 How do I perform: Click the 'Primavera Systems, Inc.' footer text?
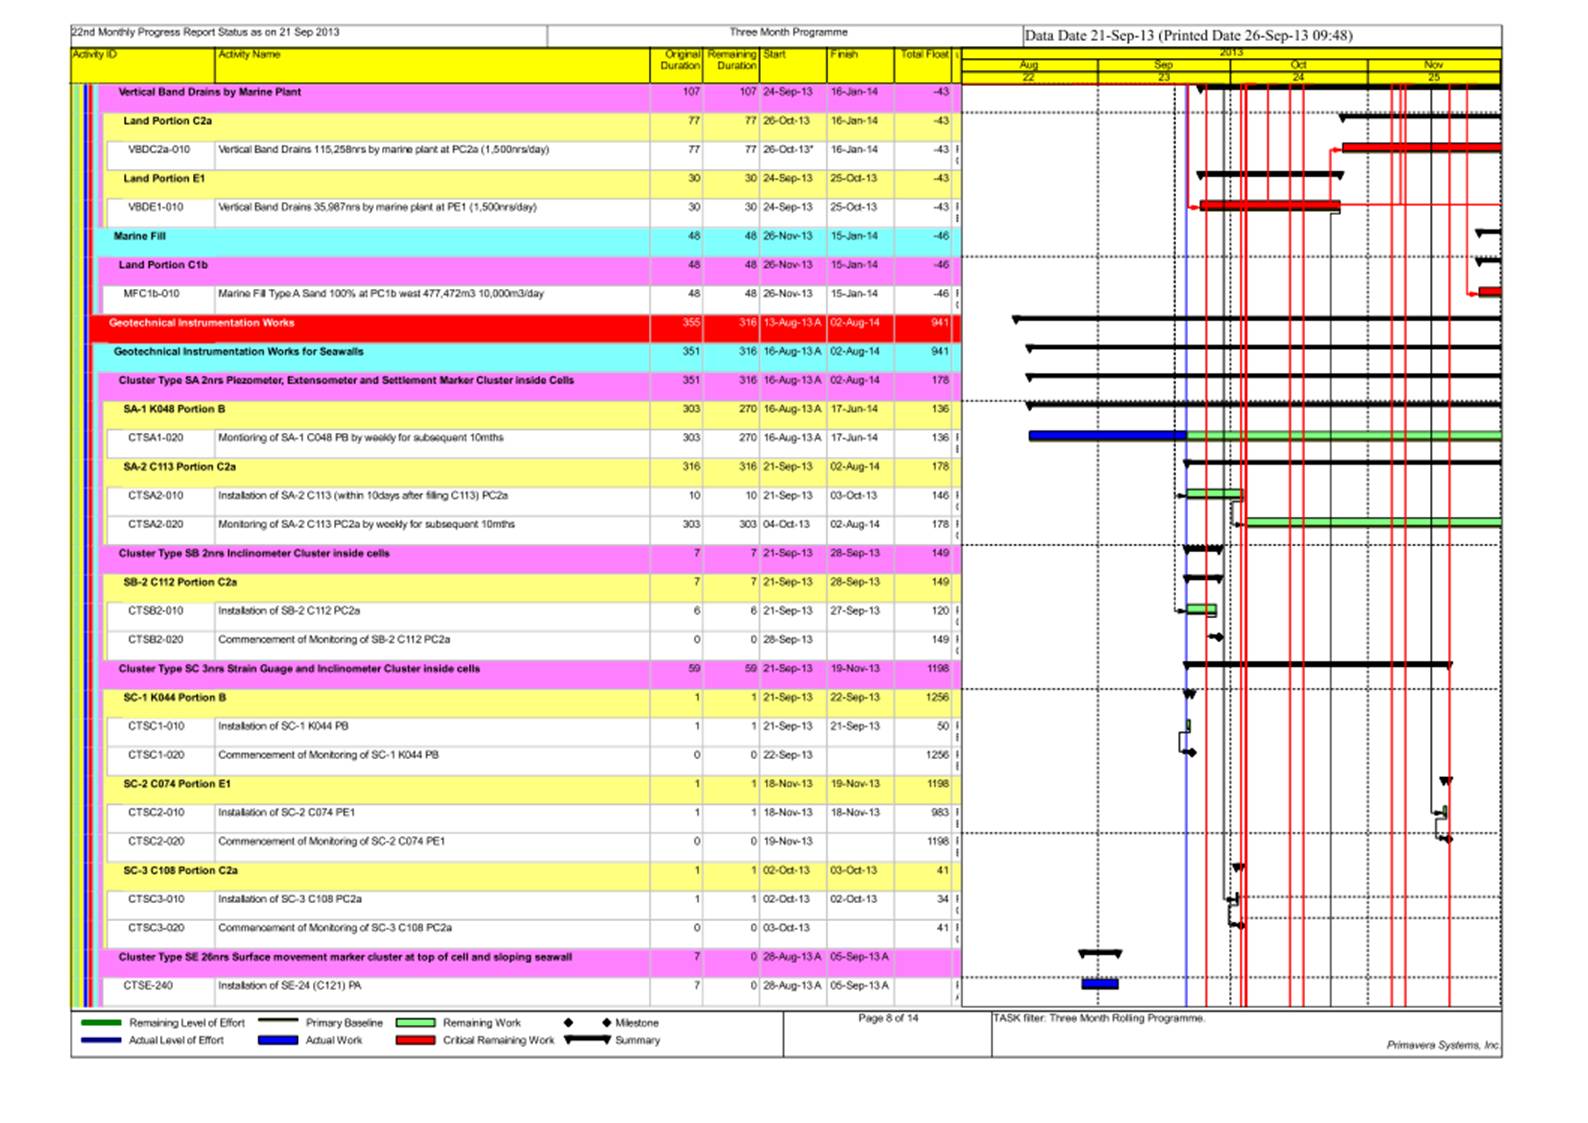pos(1443,1046)
